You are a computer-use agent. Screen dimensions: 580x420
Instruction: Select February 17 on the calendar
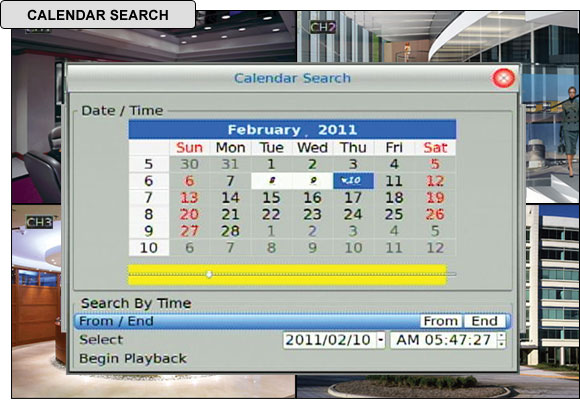(353, 198)
